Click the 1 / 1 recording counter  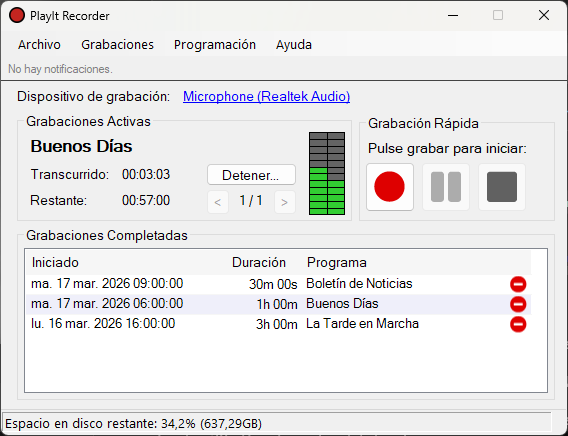coord(251,201)
